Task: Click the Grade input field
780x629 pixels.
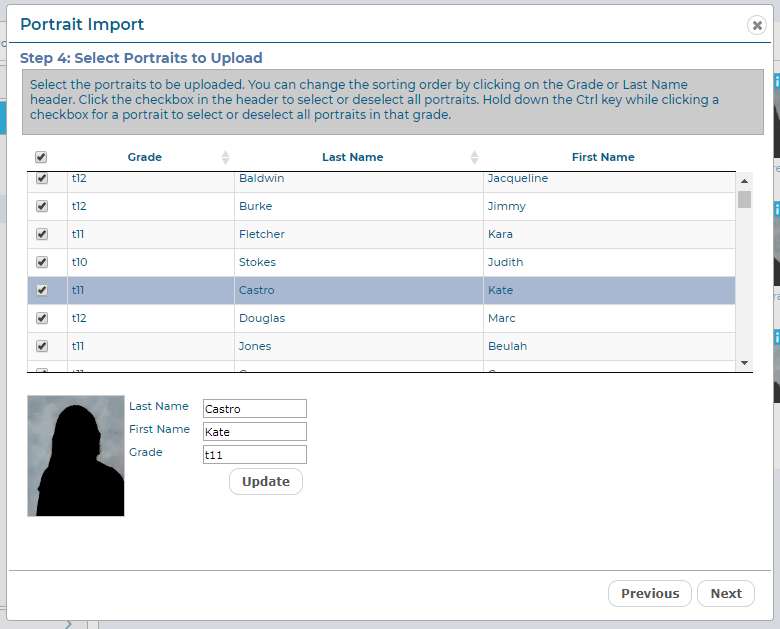Action: (255, 454)
